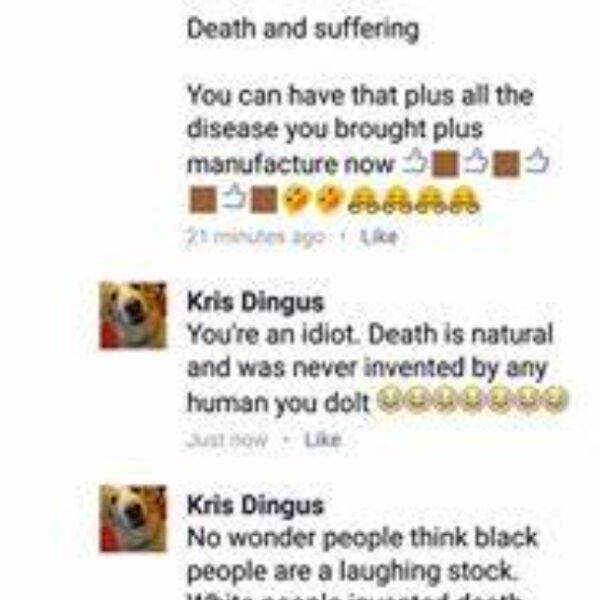Click first rolling-laughing emoji in top comment
The image size is (600, 600).
296,201
